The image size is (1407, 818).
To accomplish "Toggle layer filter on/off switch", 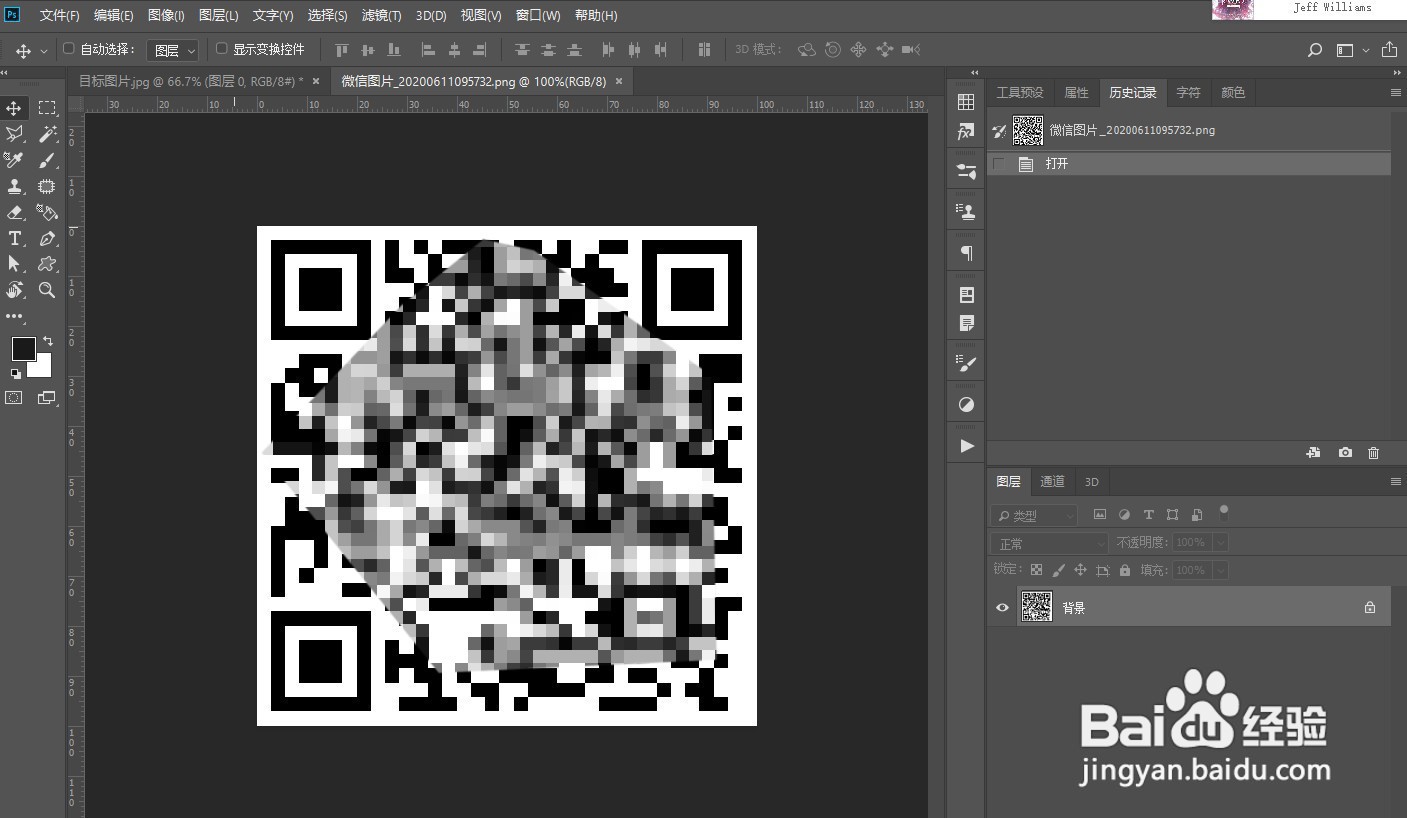I will pos(1223,513).
